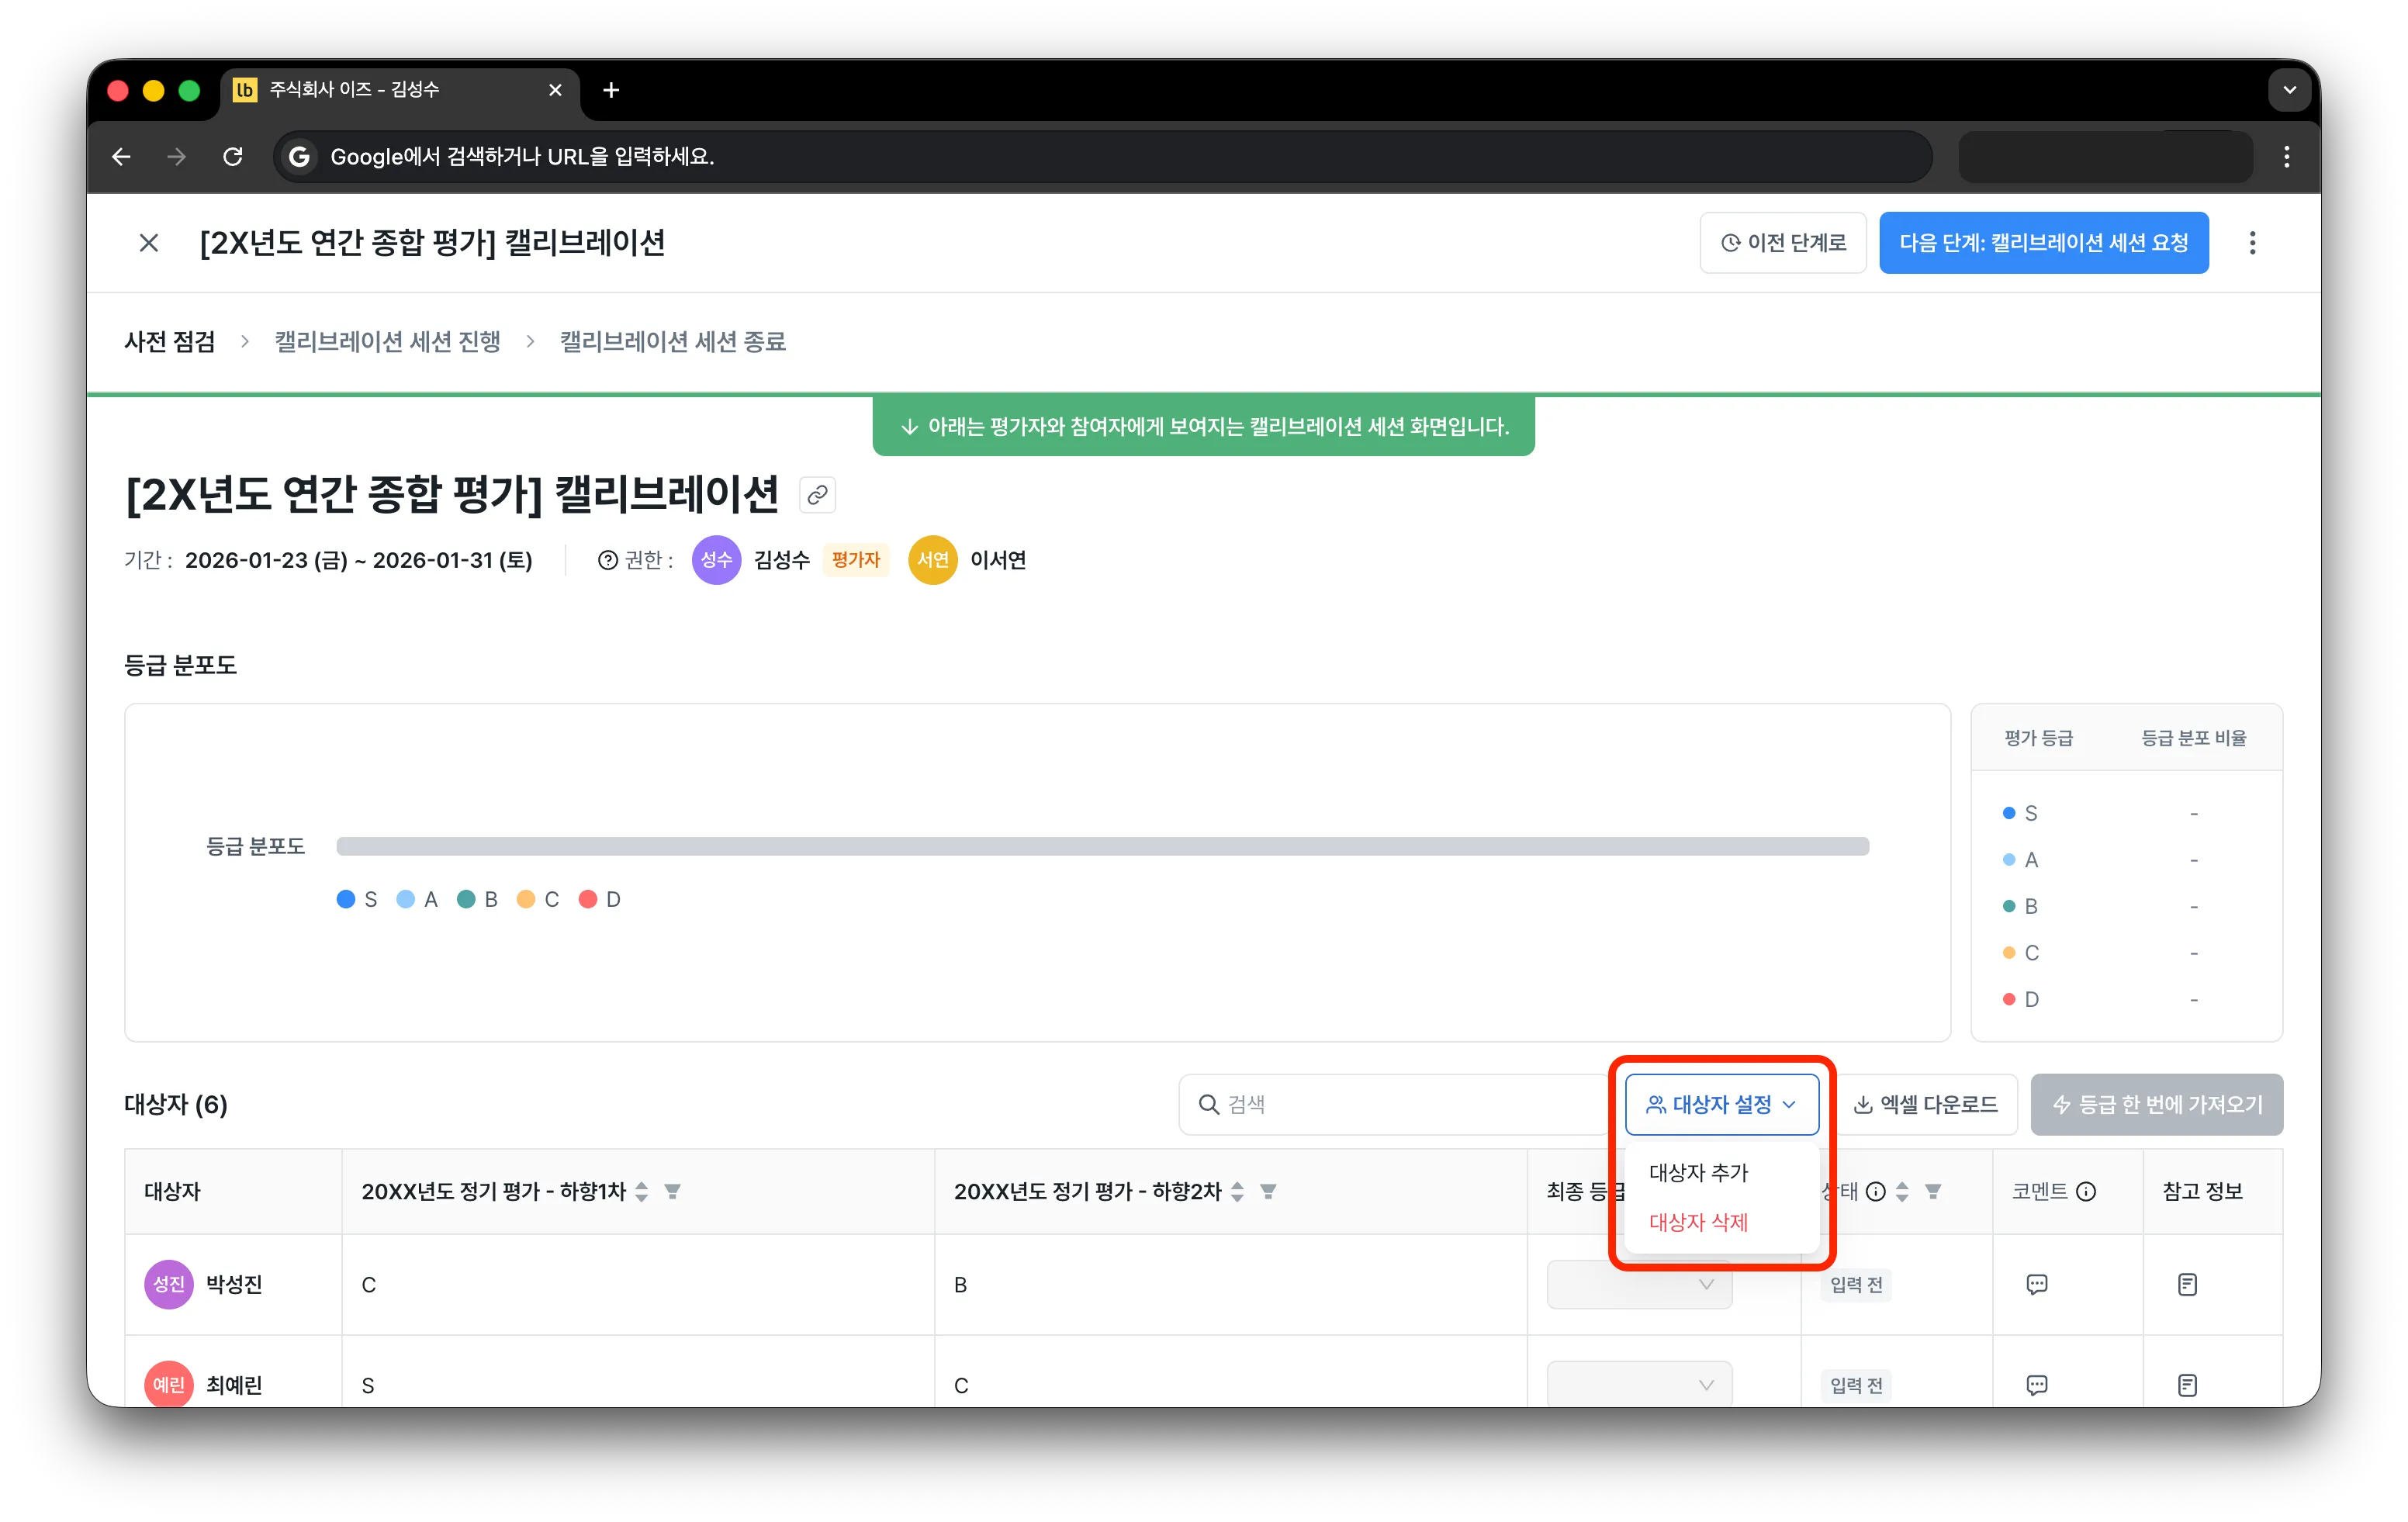The image size is (2408, 1522).
Task: Click 이서연 participant name
Action: 998,560
